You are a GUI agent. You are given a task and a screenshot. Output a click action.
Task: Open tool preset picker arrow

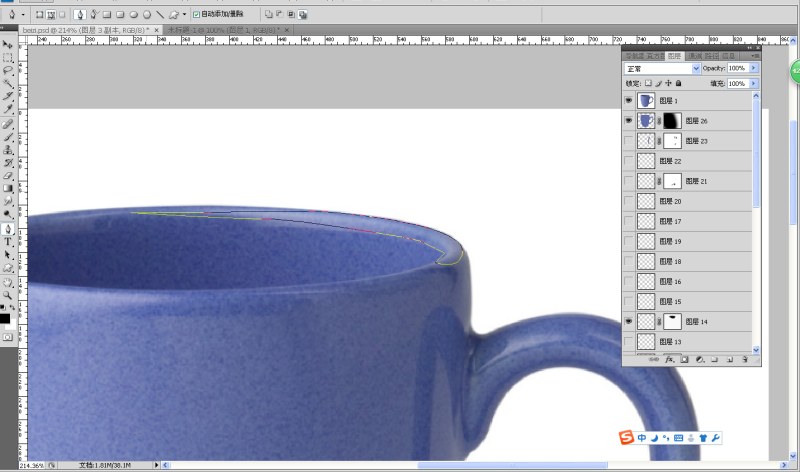(23, 15)
